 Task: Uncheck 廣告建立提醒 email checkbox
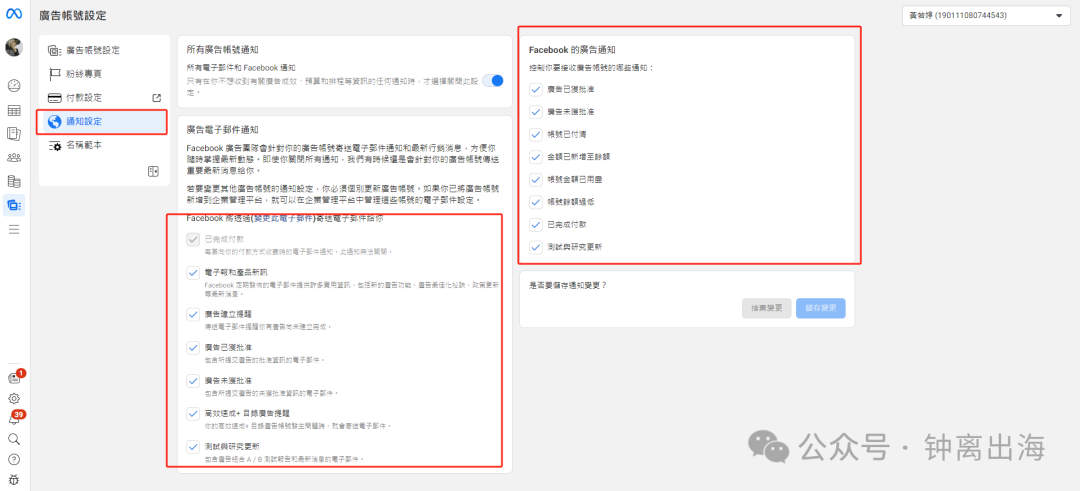(x=193, y=314)
